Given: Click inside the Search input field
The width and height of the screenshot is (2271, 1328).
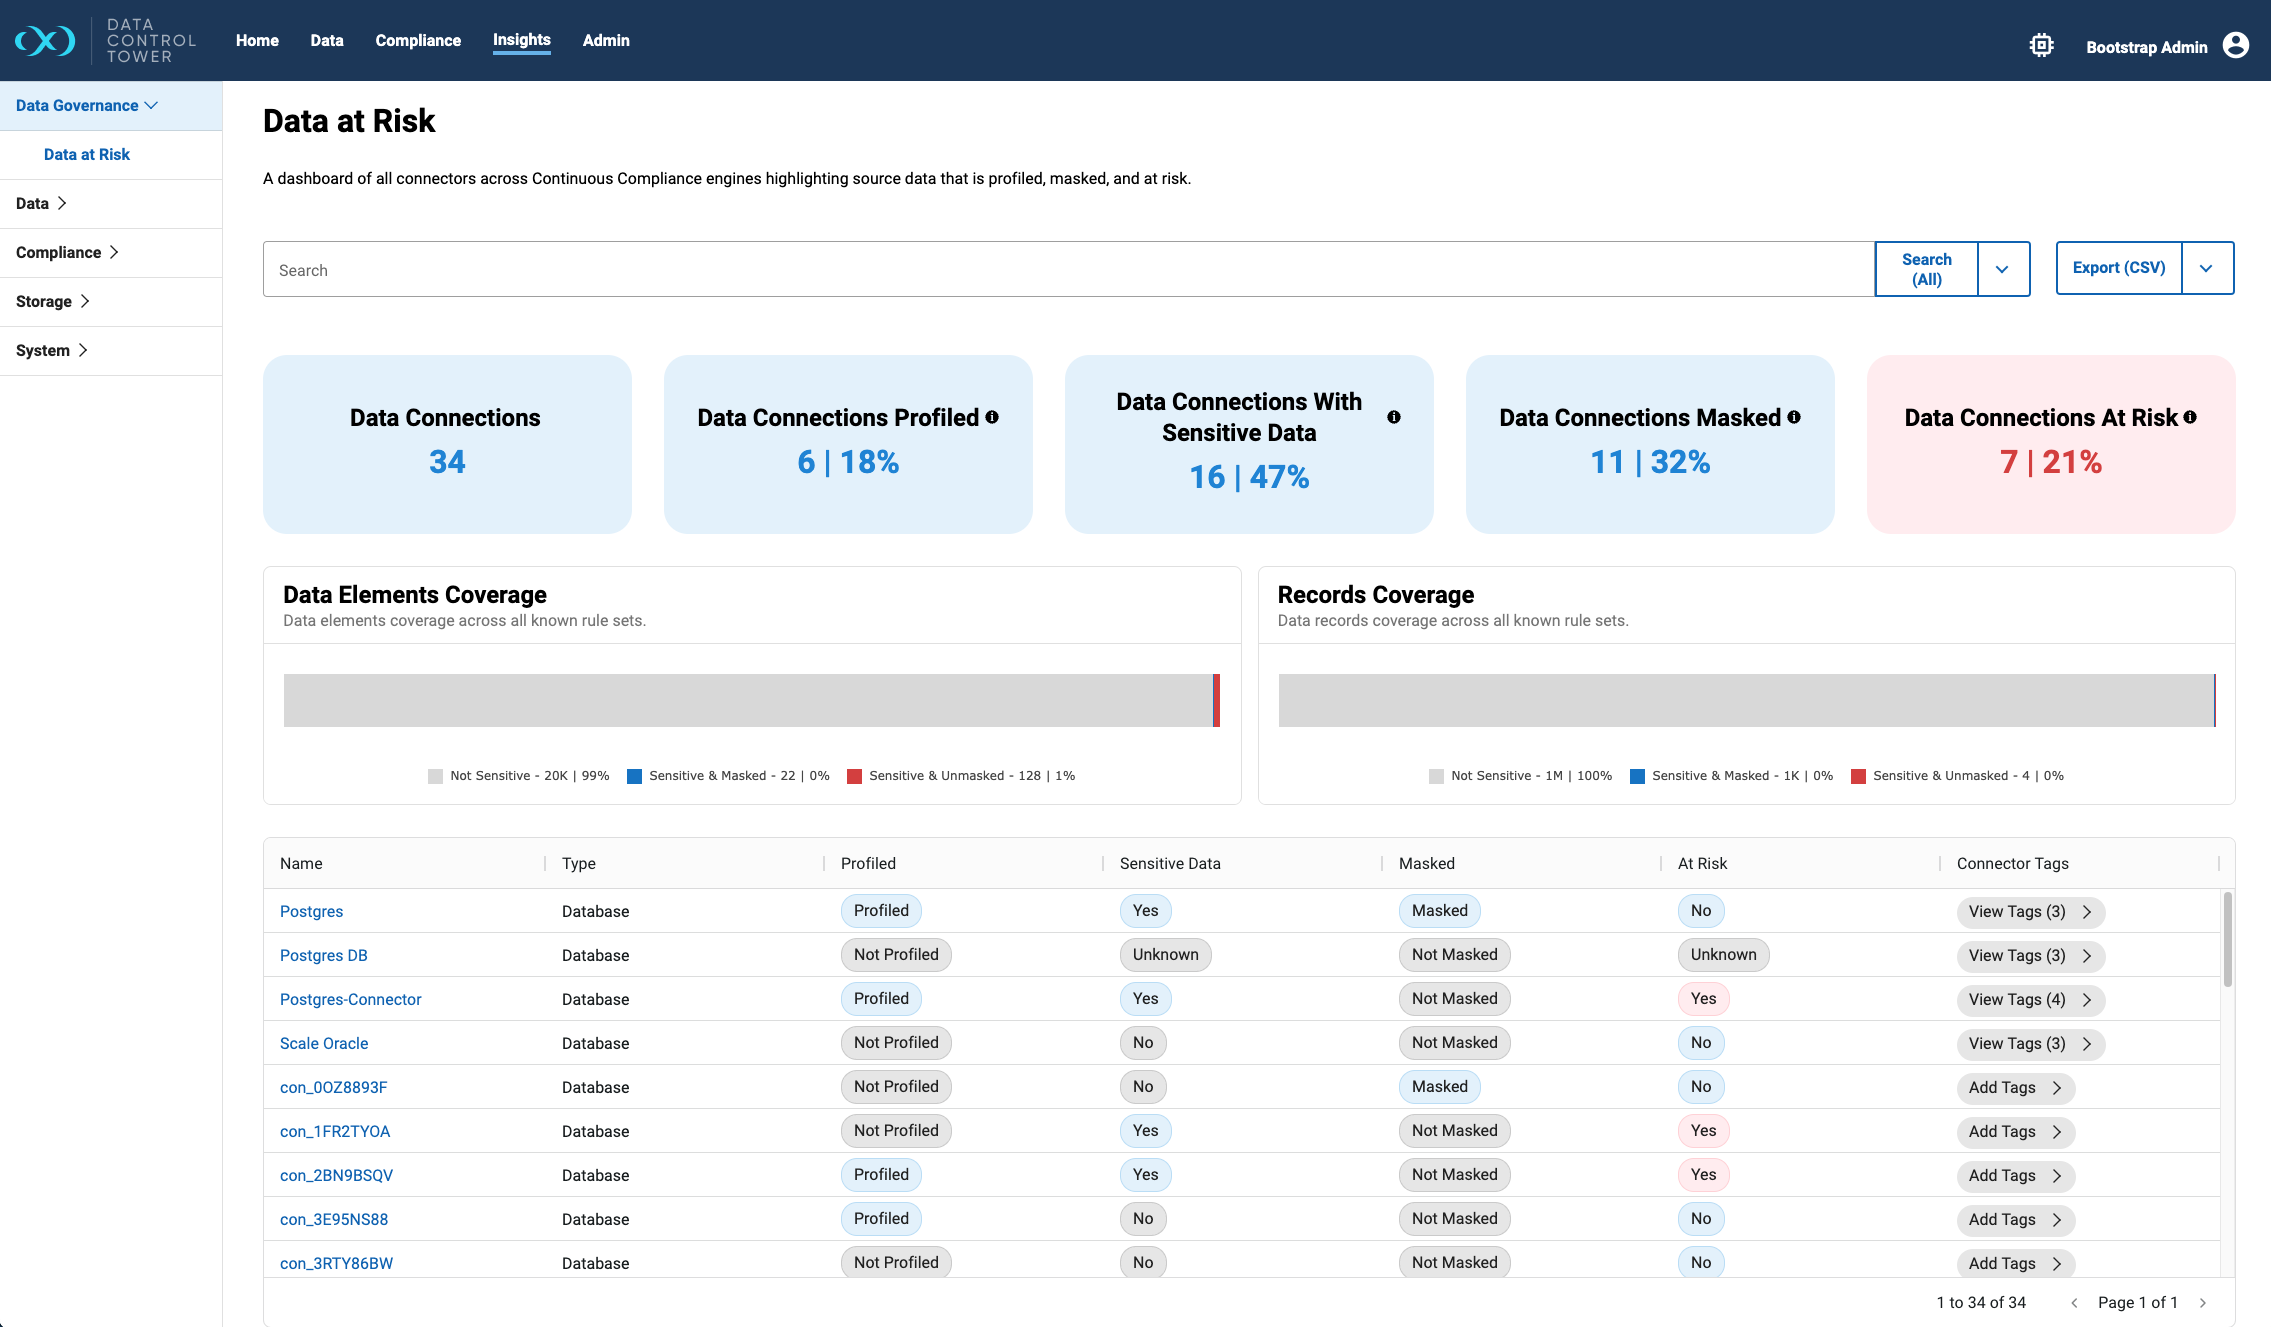Looking at the screenshot, I should coord(700,269).
